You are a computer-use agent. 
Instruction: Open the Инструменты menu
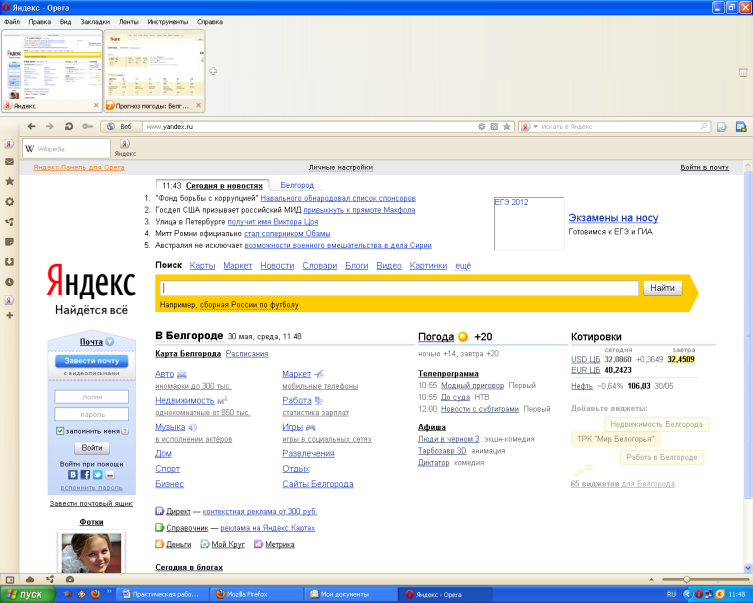tap(168, 22)
